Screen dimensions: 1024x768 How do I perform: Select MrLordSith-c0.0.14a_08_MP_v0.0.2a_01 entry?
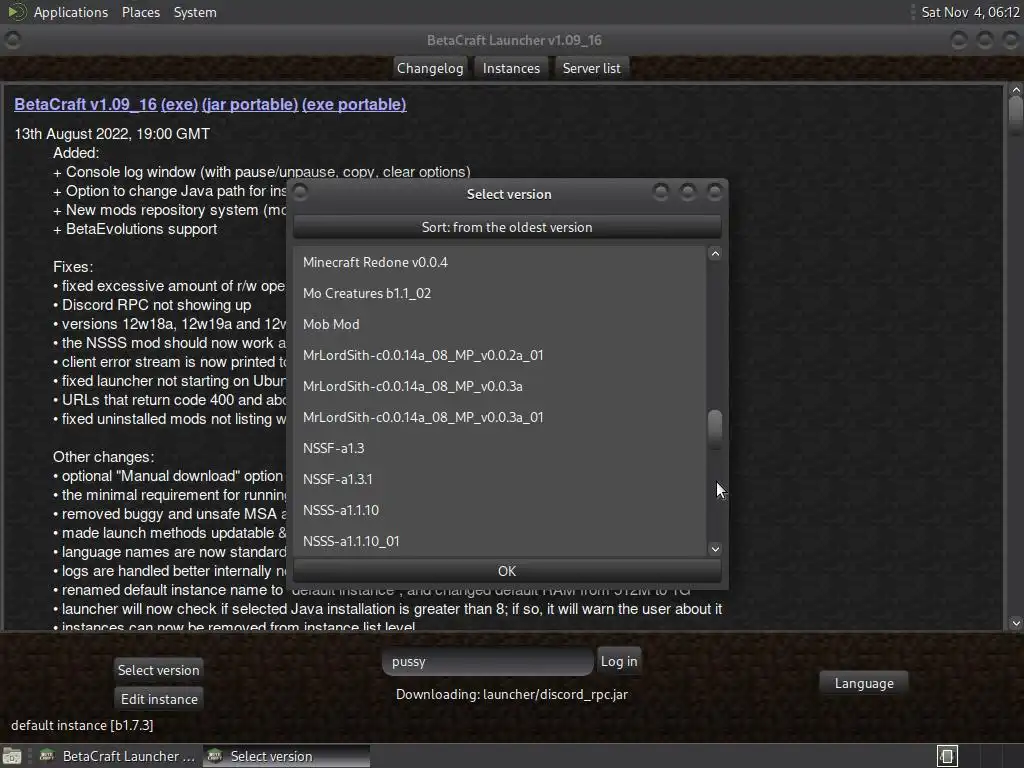[500, 355]
